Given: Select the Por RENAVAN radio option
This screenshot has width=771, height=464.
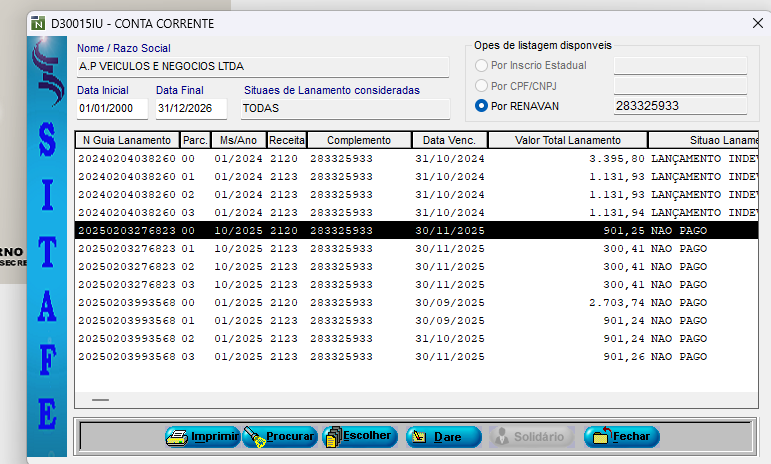Looking at the screenshot, I should [482, 105].
